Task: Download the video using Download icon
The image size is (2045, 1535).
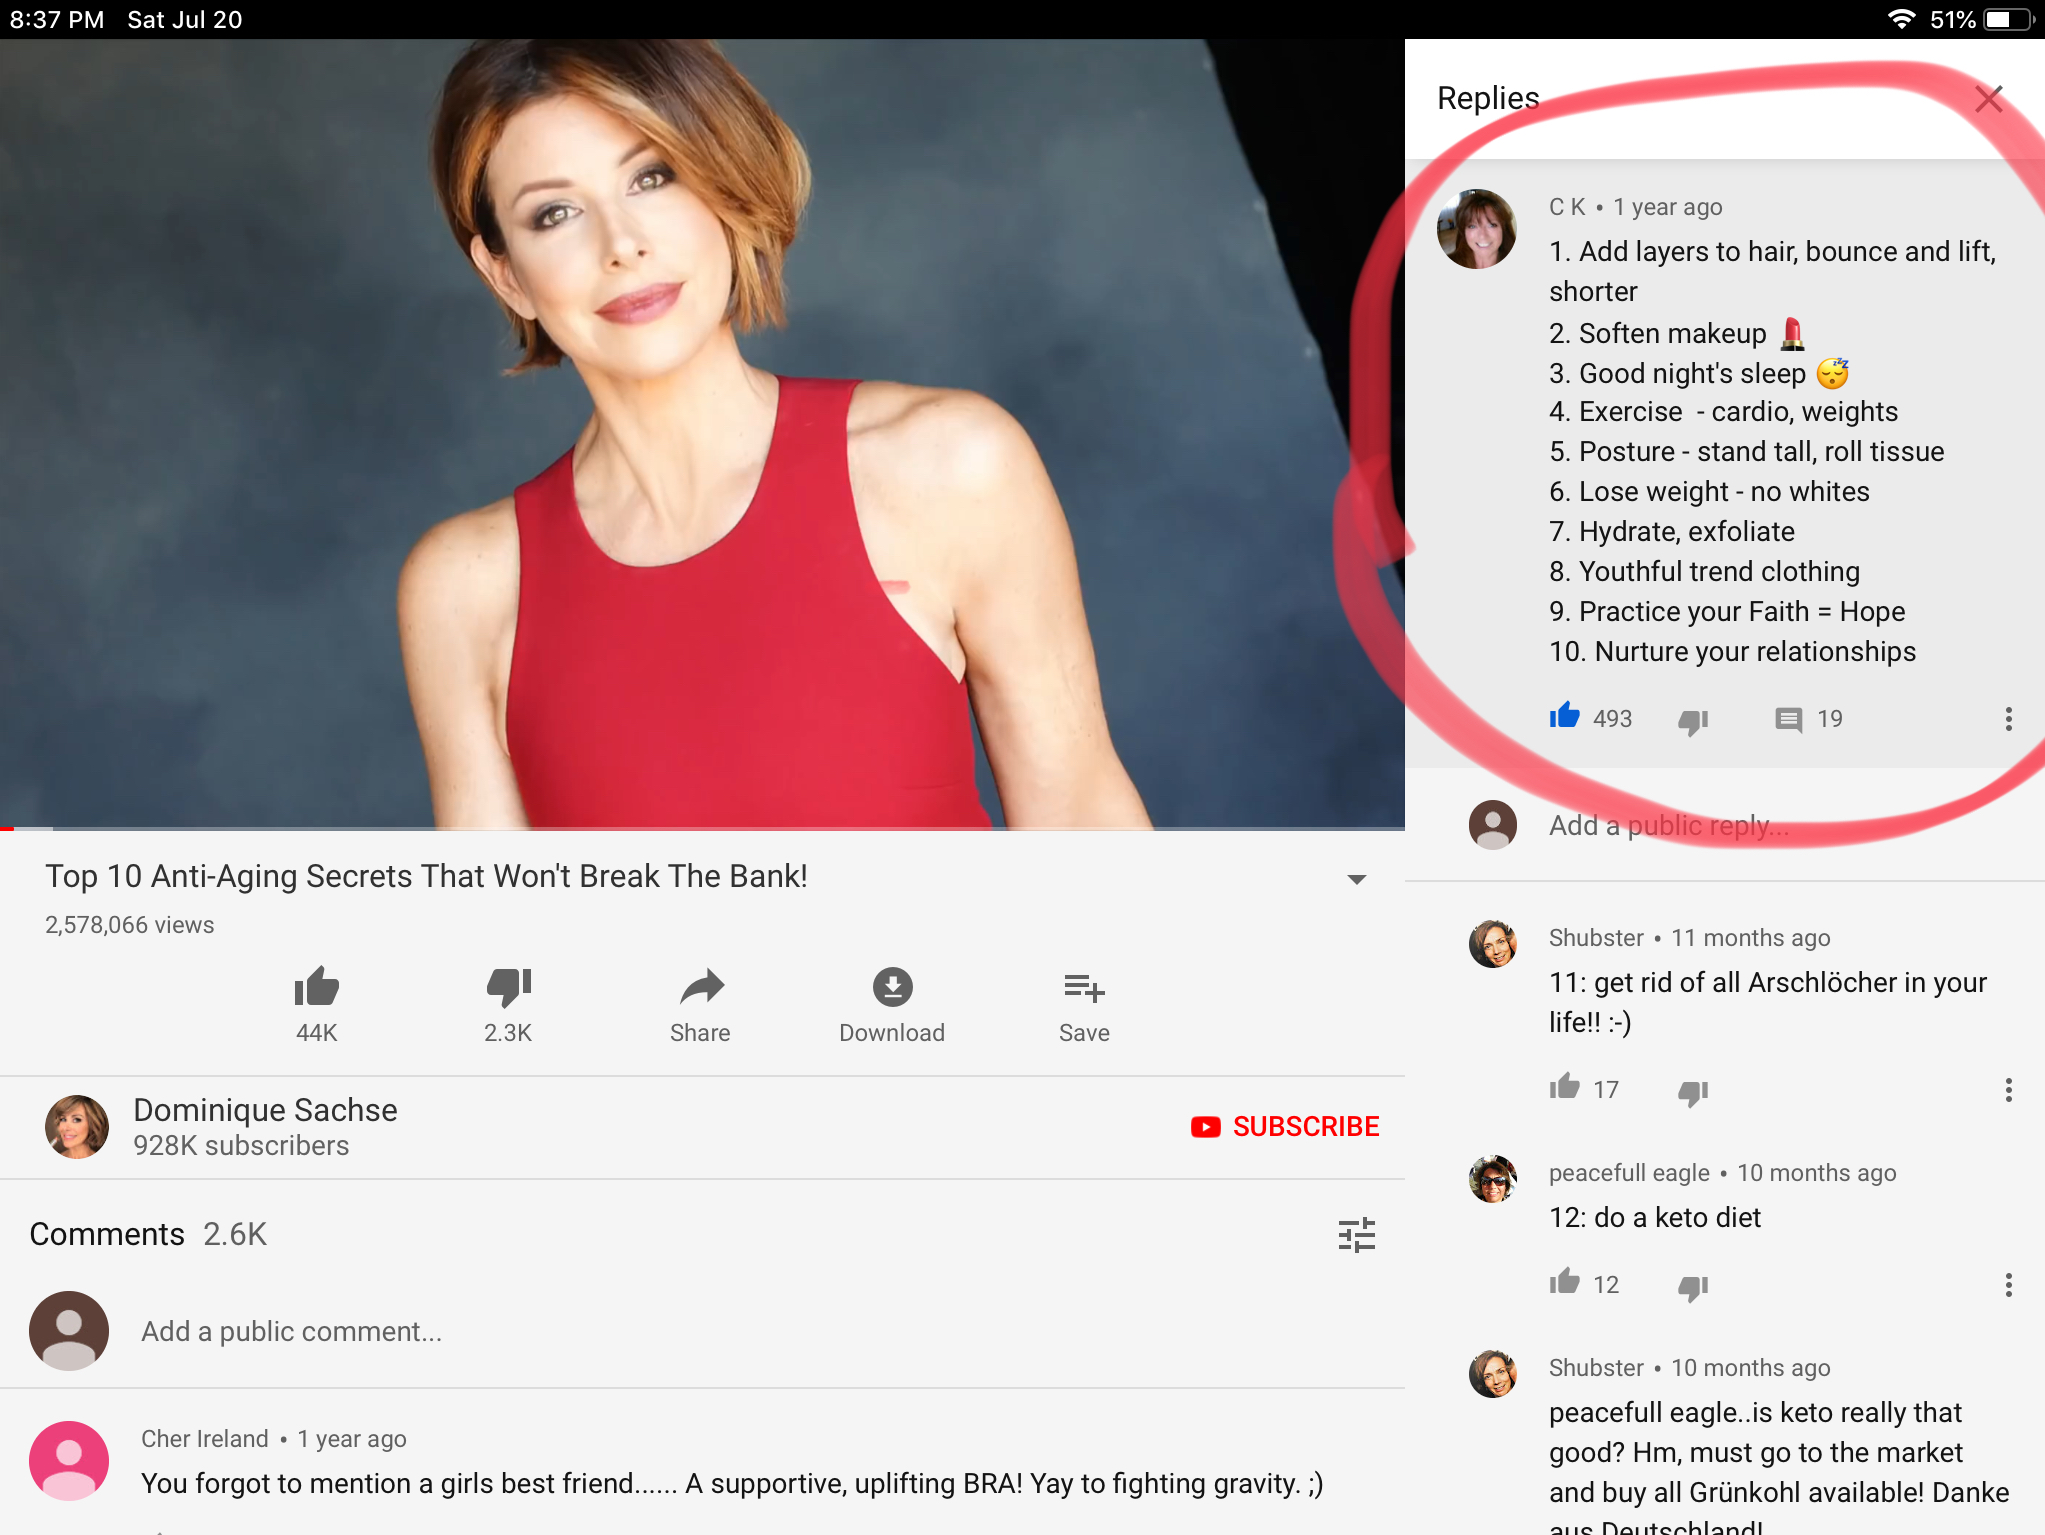Action: tap(892, 988)
